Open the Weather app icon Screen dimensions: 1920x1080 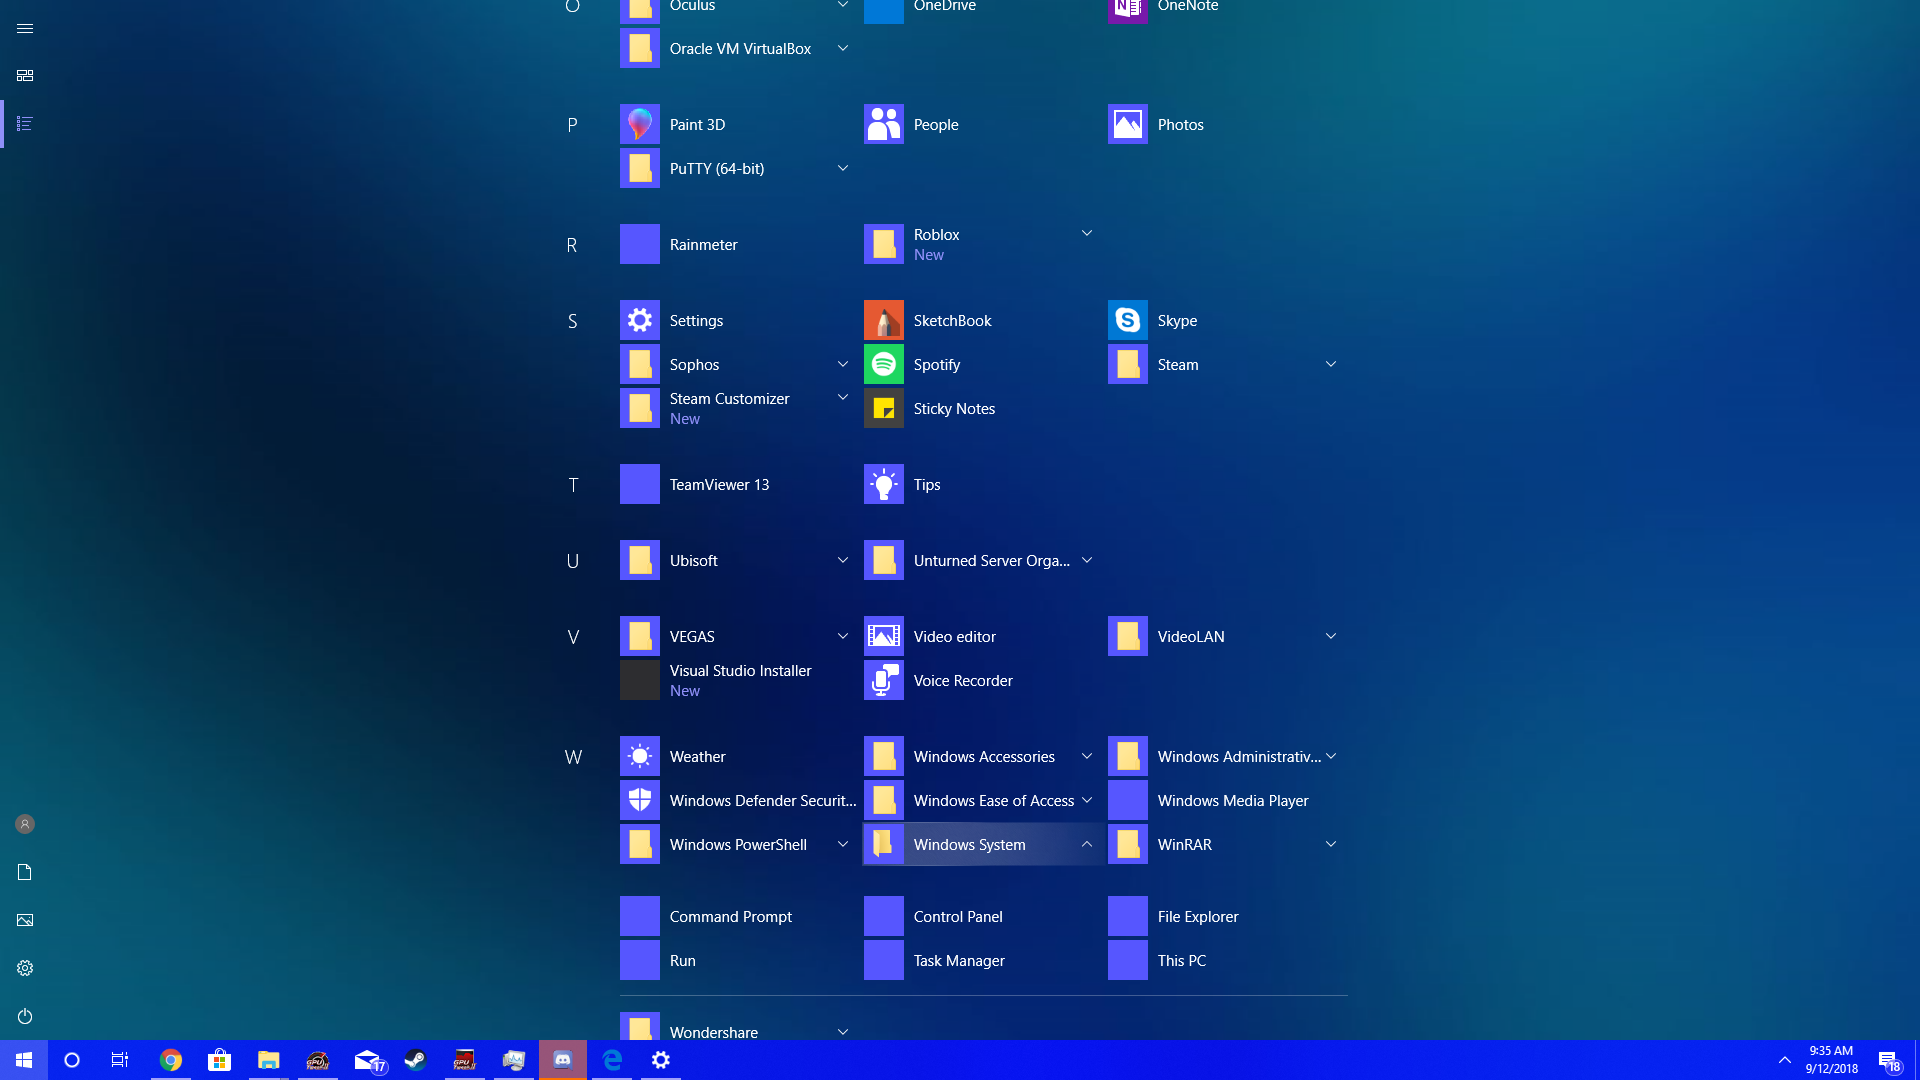pyautogui.click(x=640, y=756)
